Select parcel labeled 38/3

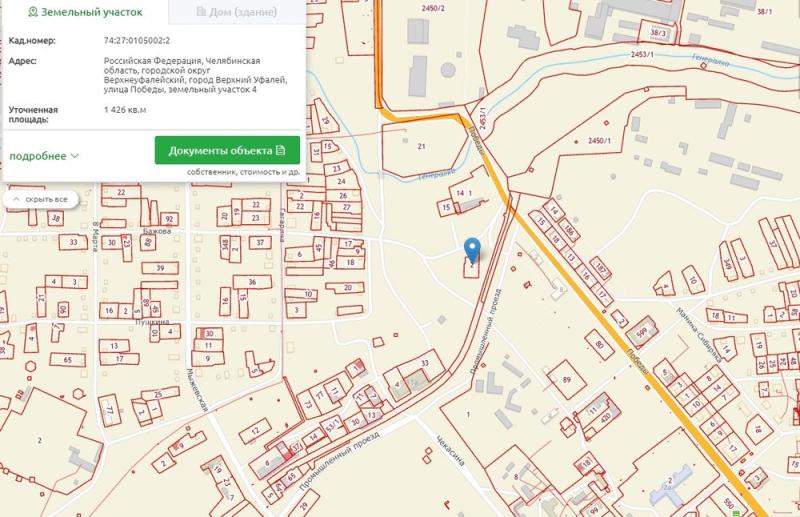click(658, 33)
